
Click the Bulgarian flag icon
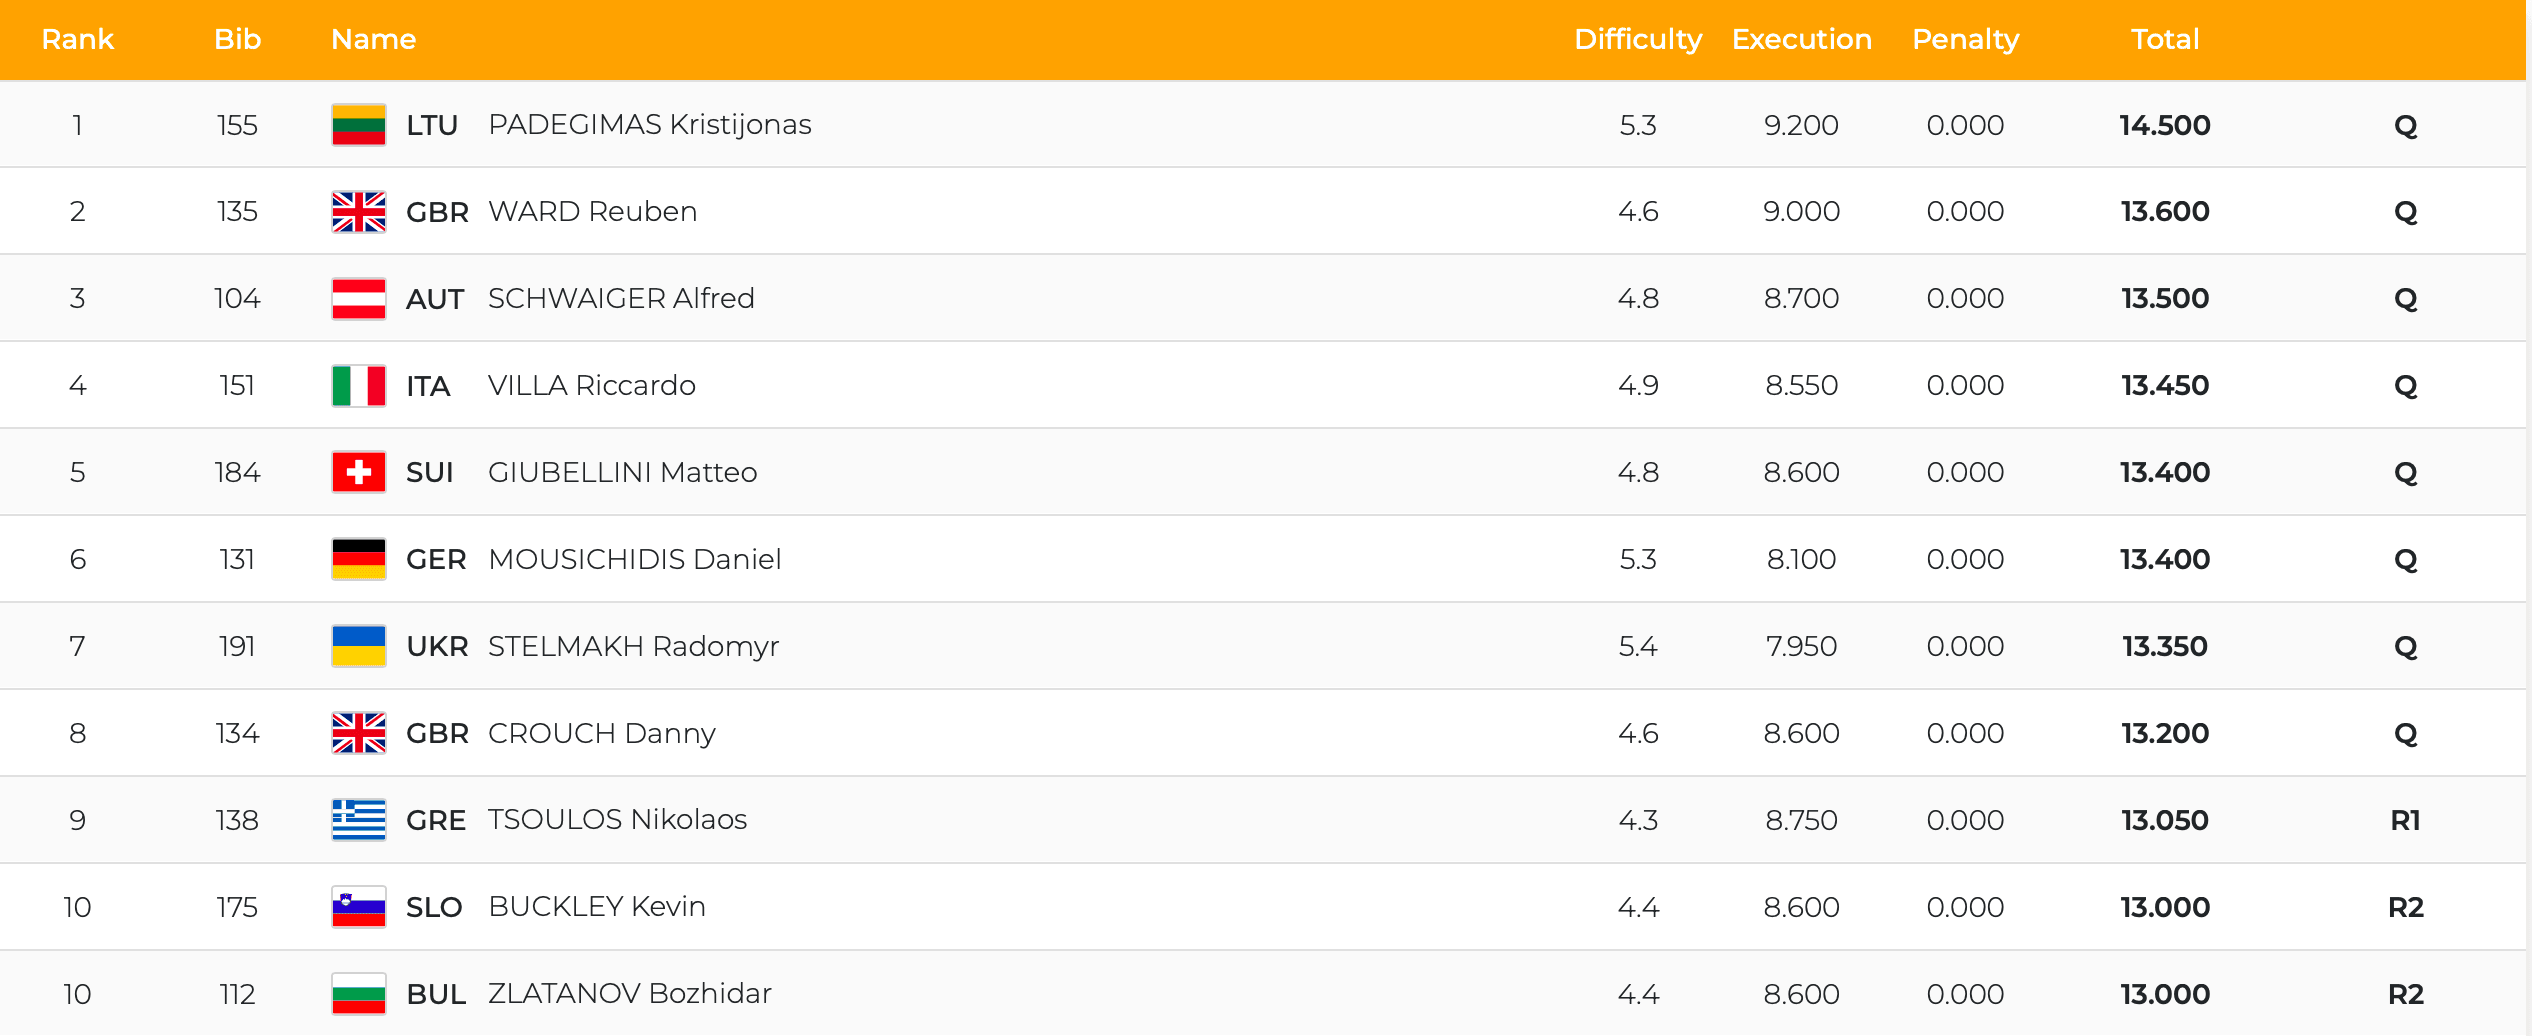(358, 994)
